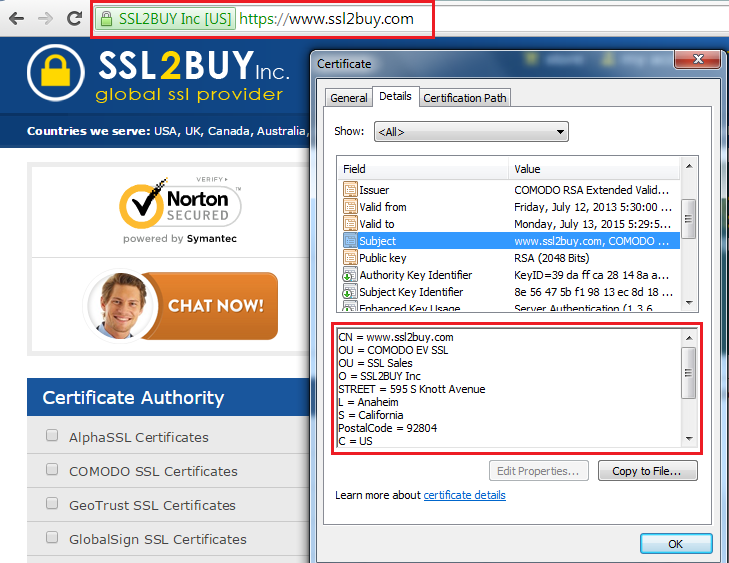Click the Public key field icon
The height and width of the screenshot is (563, 729).
coord(350,258)
